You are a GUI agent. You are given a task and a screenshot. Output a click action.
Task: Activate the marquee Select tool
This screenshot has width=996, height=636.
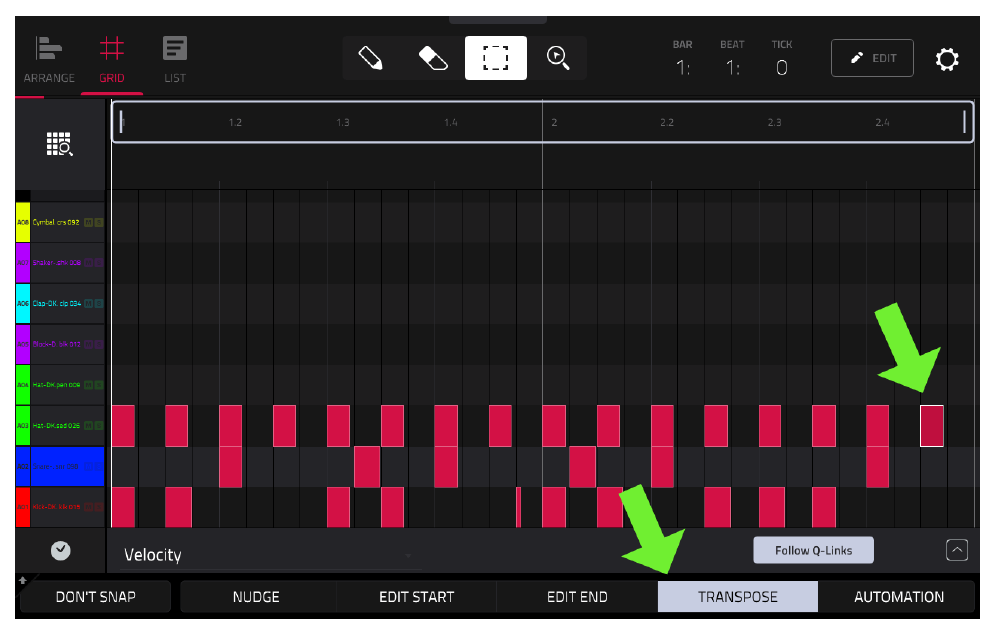click(x=495, y=58)
